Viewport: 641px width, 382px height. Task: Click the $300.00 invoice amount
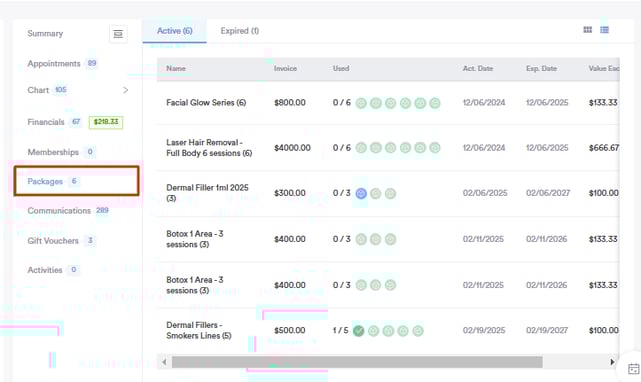coord(290,193)
